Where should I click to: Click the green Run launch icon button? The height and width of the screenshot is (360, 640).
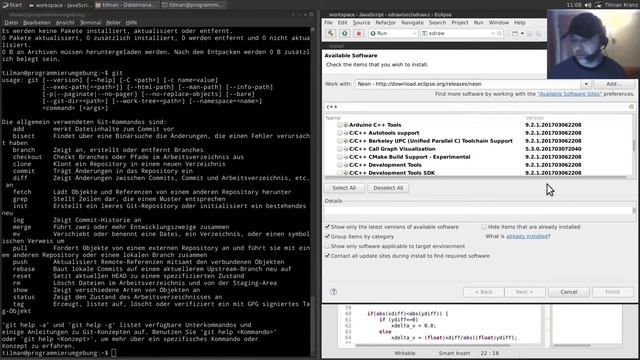click(344, 33)
